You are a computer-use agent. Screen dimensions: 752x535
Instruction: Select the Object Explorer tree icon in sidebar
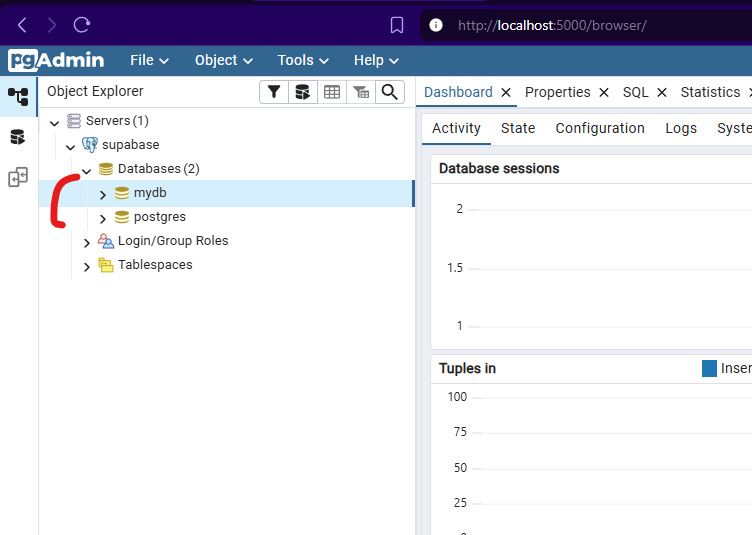(x=18, y=96)
